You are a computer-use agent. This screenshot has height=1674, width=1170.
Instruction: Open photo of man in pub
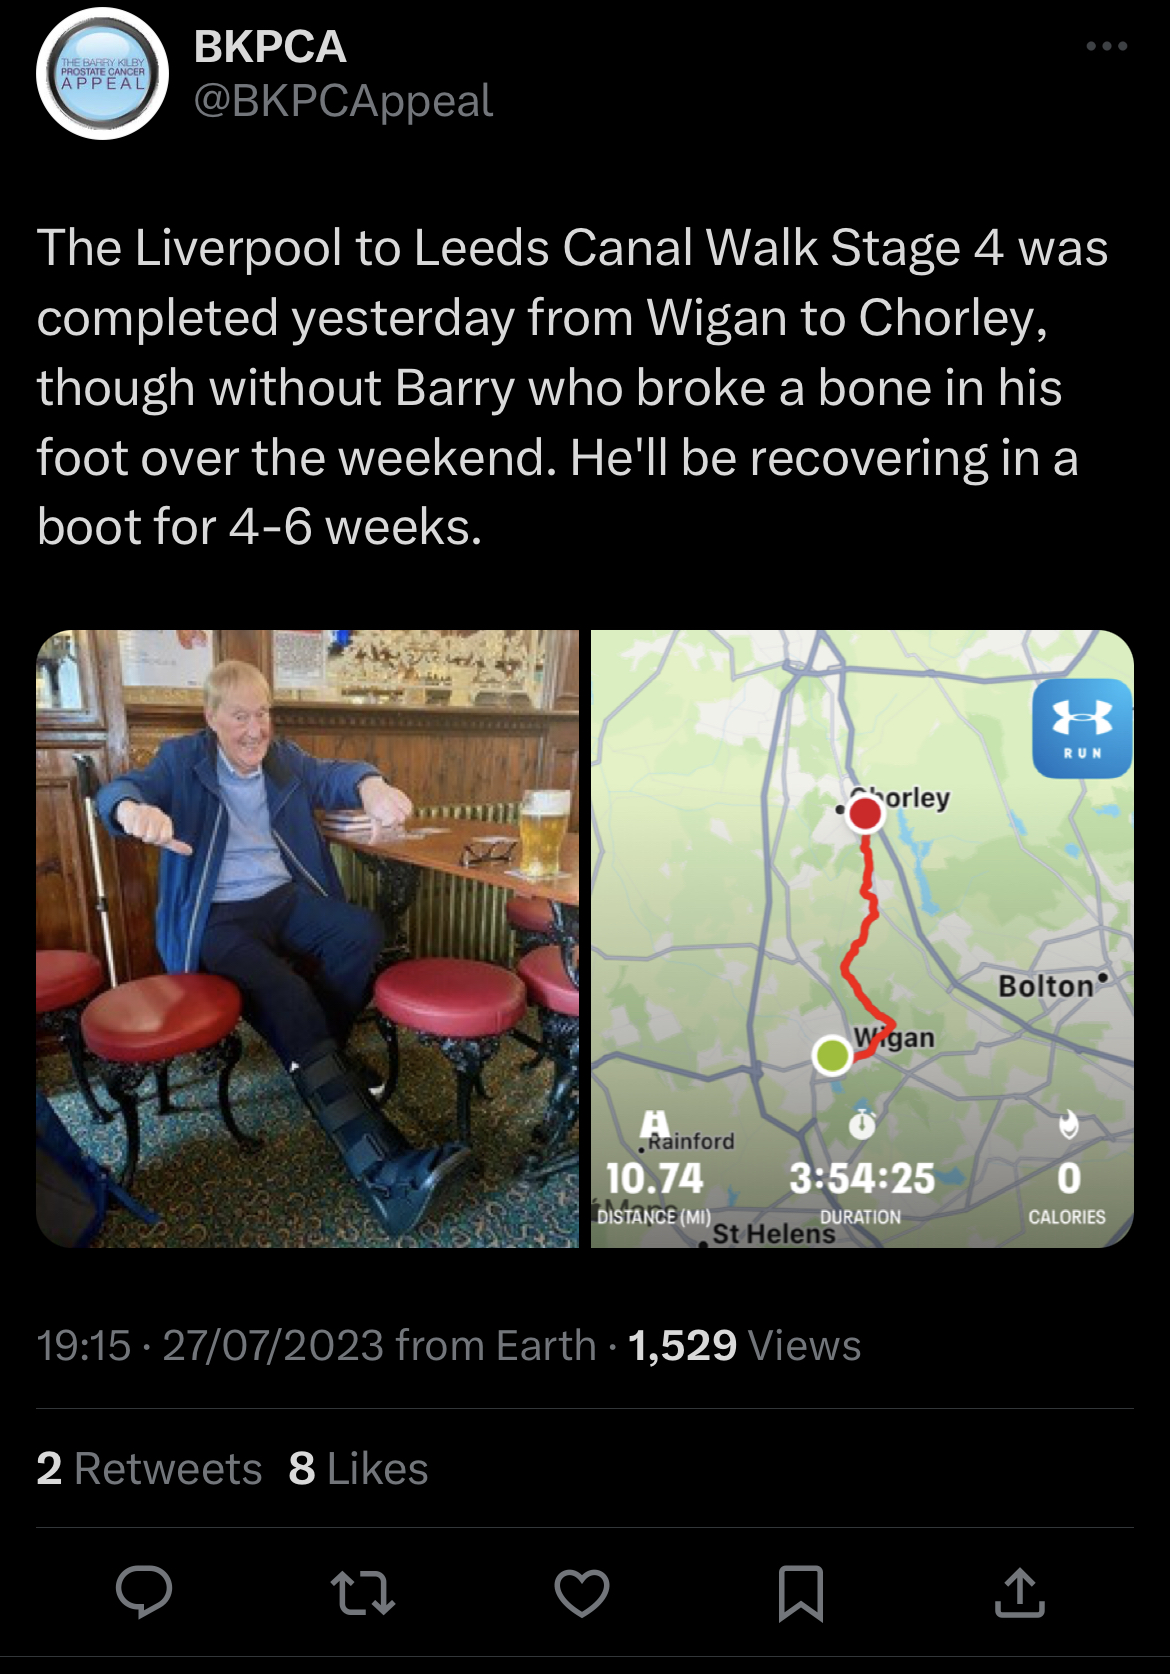307,938
